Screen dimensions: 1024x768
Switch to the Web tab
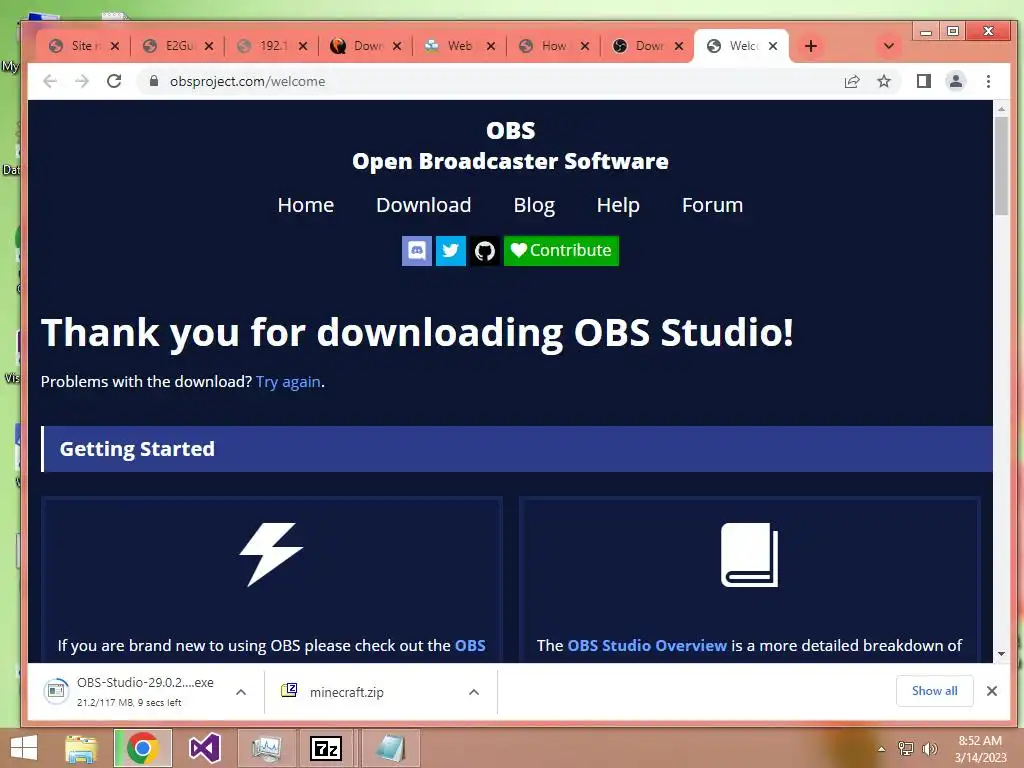pyautogui.click(x=459, y=46)
